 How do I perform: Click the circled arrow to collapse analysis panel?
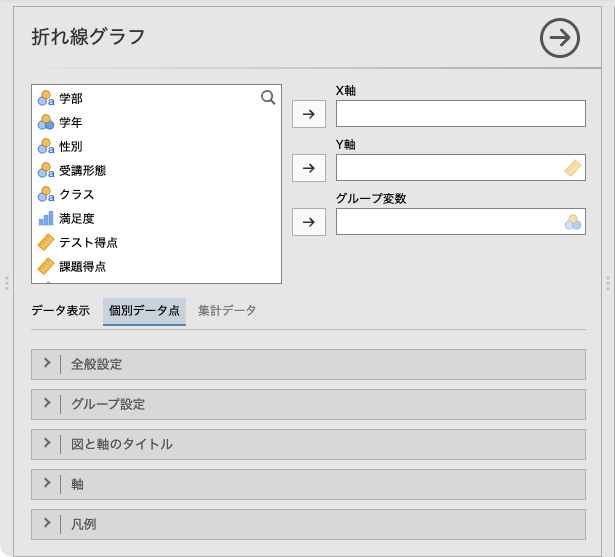pyautogui.click(x=560, y=38)
